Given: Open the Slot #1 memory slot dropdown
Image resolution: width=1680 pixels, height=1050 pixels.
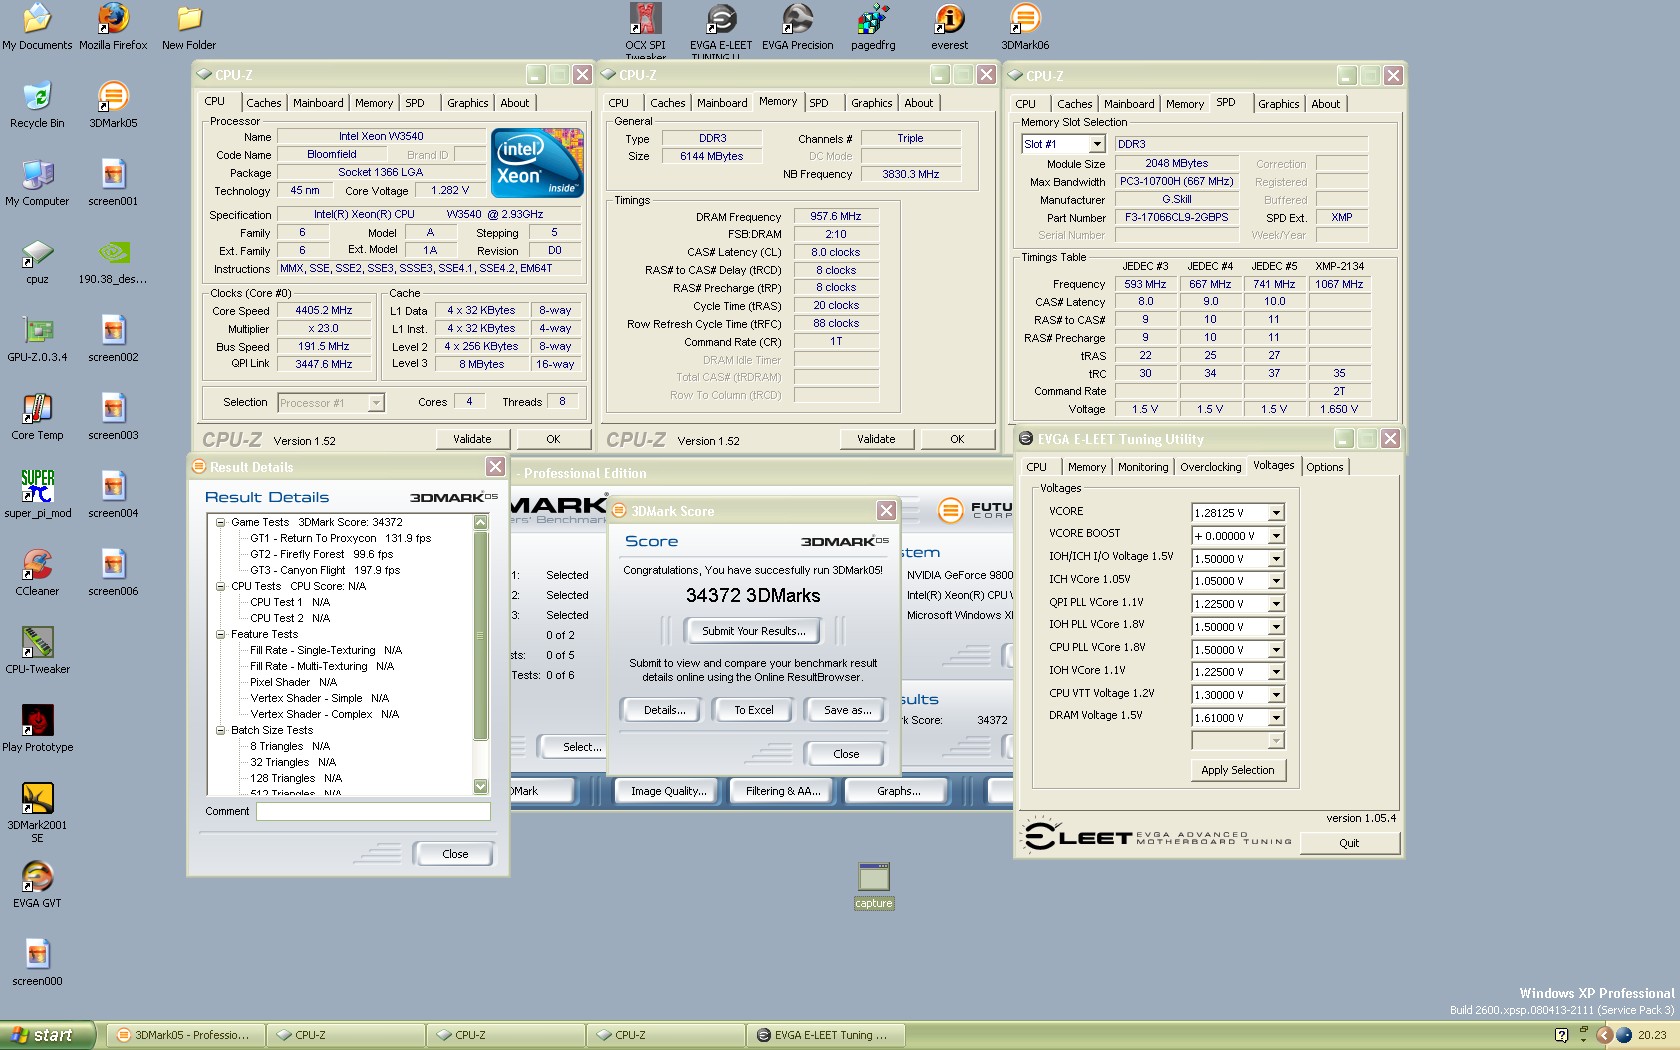Looking at the screenshot, I should [1096, 144].
